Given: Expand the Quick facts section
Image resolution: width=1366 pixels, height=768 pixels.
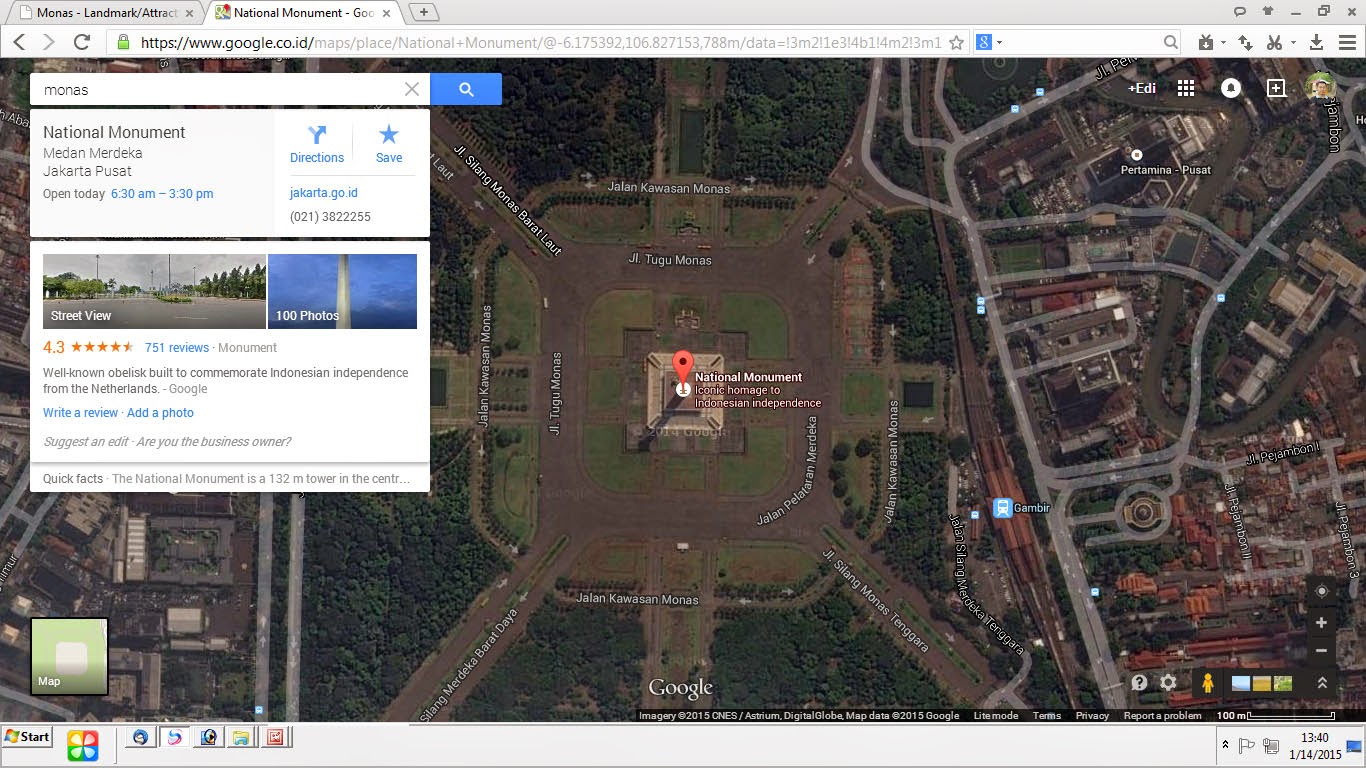Looking at the screenshot, I should 230,479.
